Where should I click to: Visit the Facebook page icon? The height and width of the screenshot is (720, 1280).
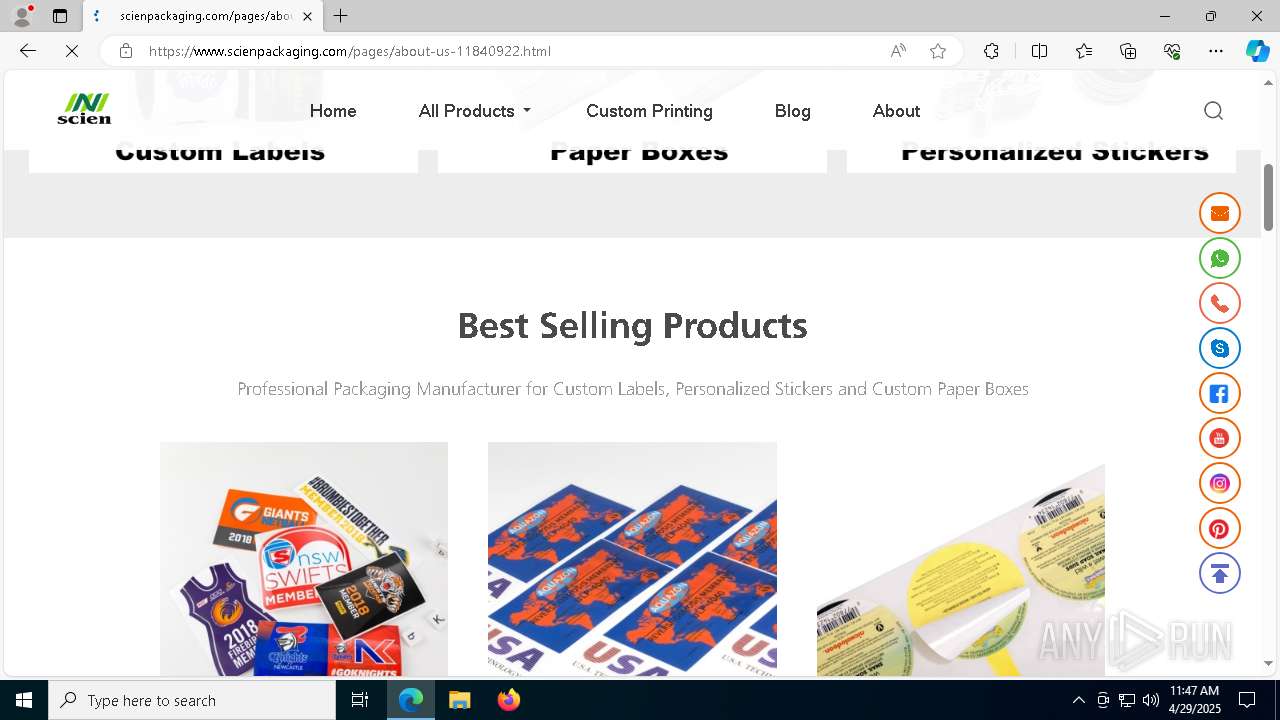click(1219, 393)
